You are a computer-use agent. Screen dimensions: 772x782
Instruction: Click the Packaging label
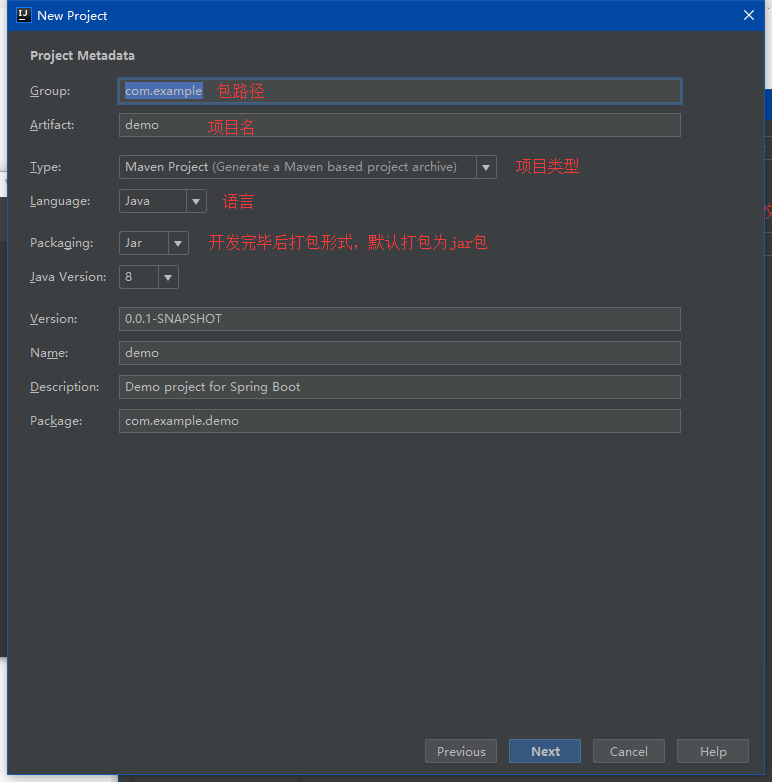pyautogui.click(x=61, y=243)
